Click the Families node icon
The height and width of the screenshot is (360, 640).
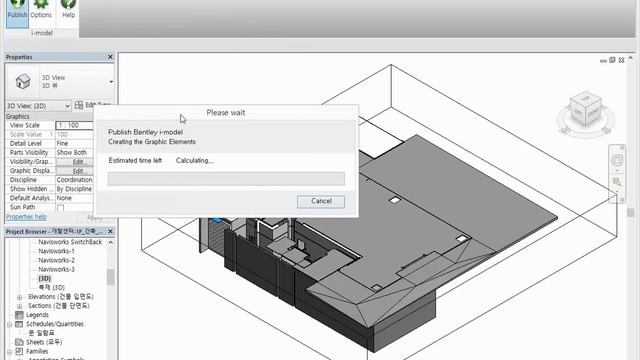pos(19,351)
